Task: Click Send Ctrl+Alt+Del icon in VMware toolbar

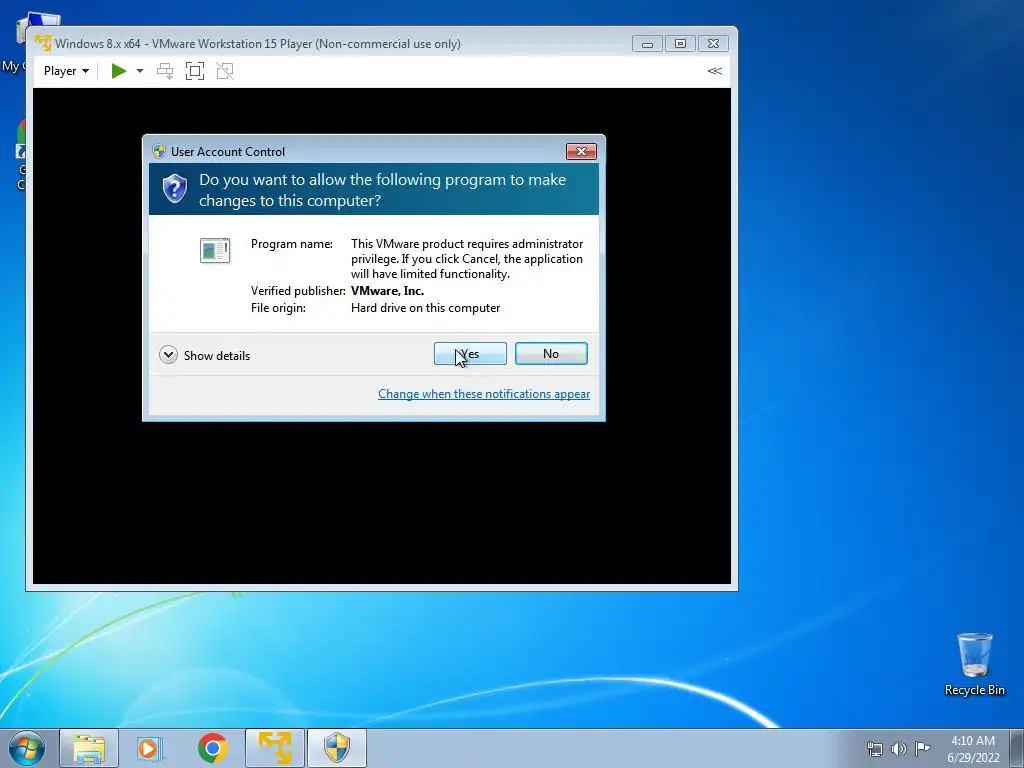Action: tap(165, 71)
